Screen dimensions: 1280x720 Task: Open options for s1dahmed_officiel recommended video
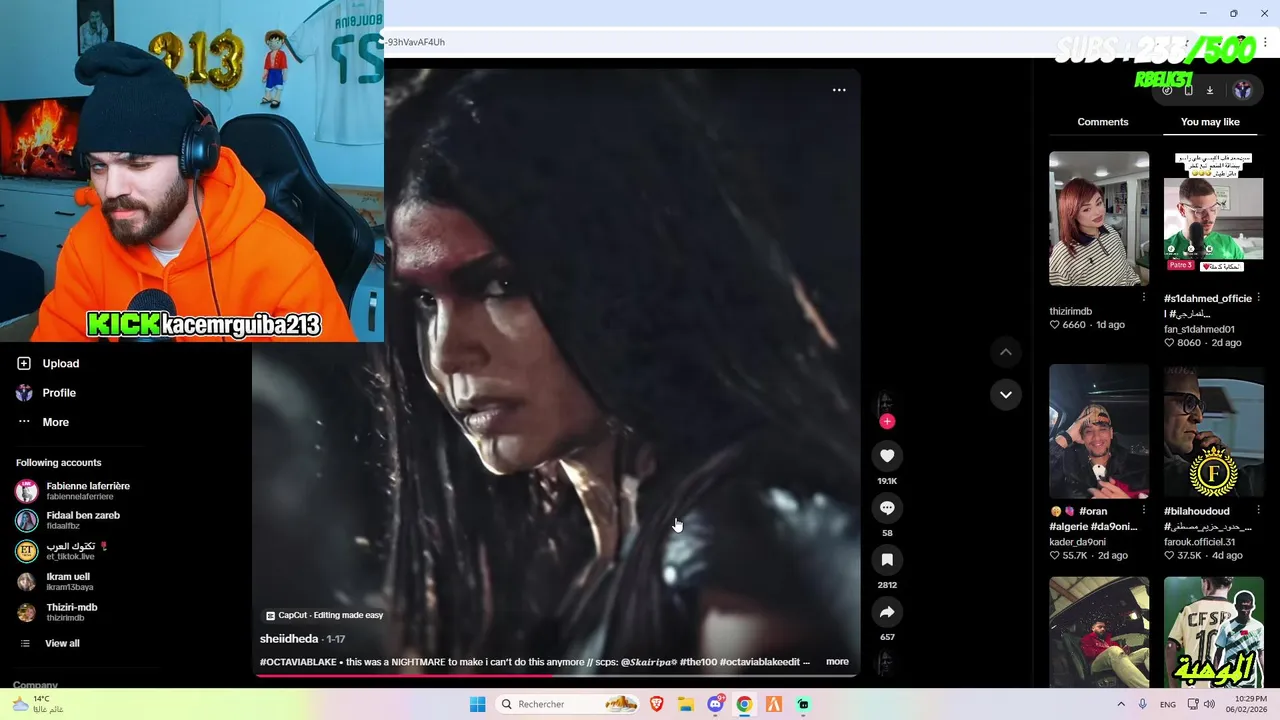1259,297
